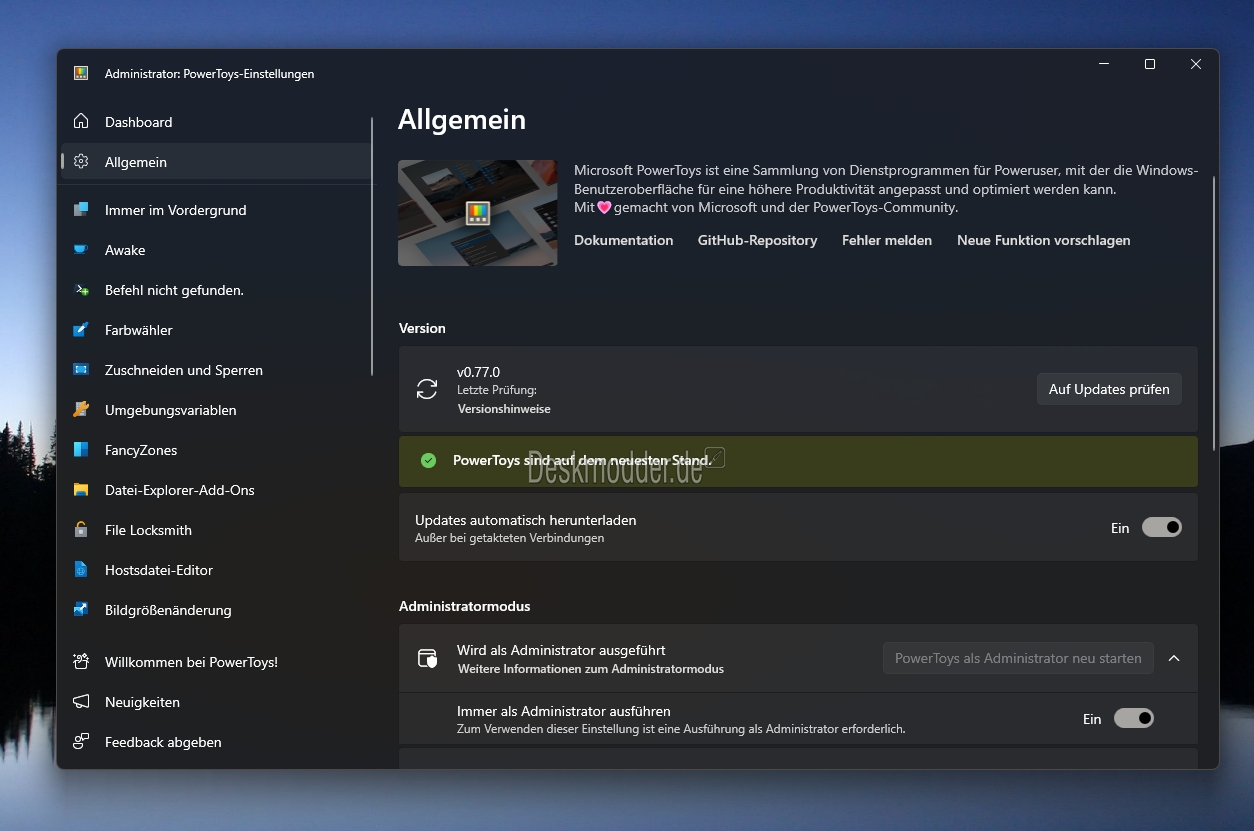Click the v0.77.0 version text
1254x831 pixels.
click(478, 372)
